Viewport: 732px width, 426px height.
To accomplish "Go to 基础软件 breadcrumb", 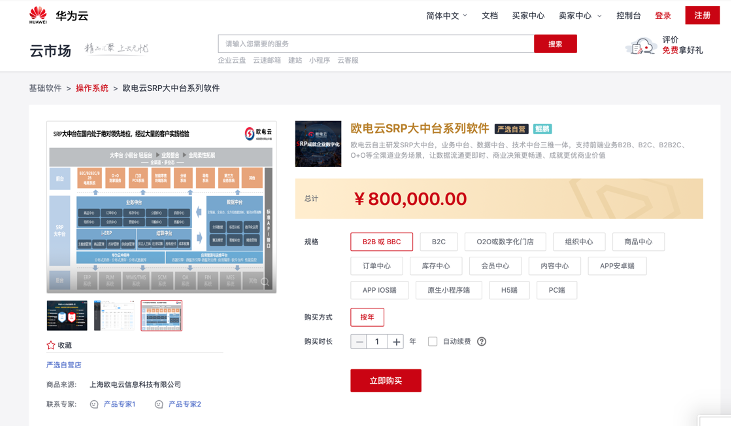I will pos(45,88).
